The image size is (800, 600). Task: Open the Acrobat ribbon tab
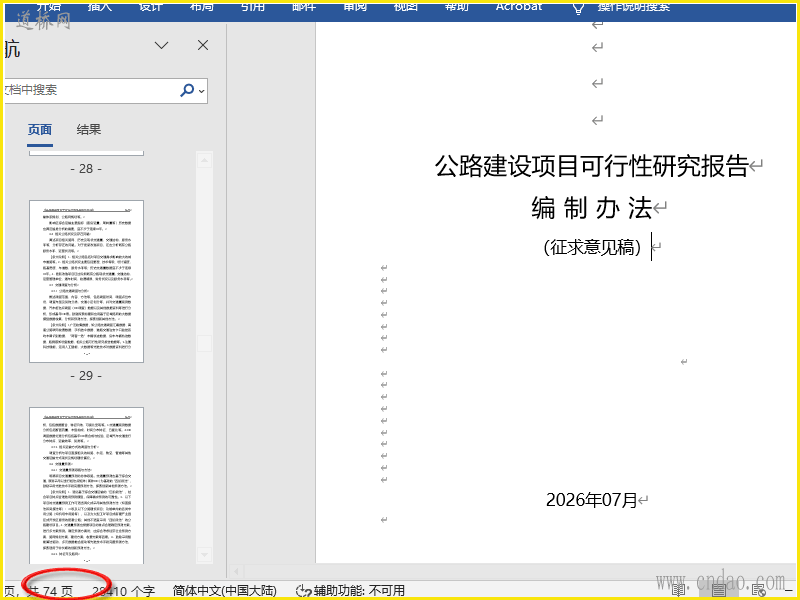click(519, 7)
